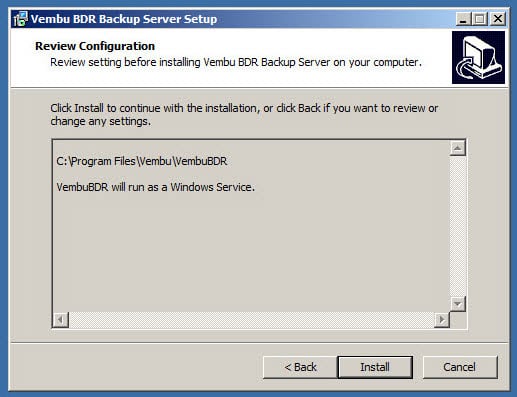
Task: Close the Vembu BDR Backup Server Setup window
Action: click(498, 19)
